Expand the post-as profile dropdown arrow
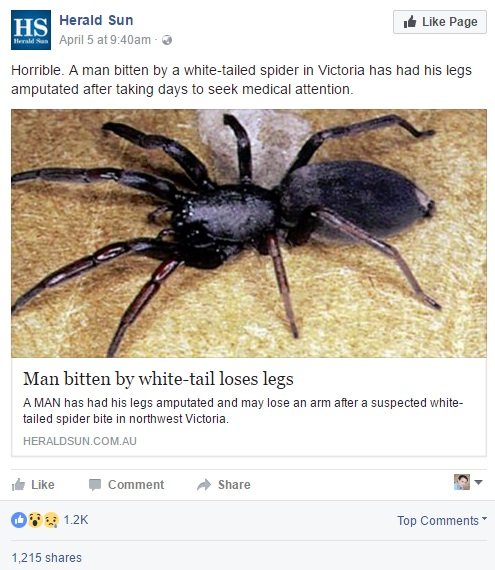Screen dimensions: 495x570 479,482
